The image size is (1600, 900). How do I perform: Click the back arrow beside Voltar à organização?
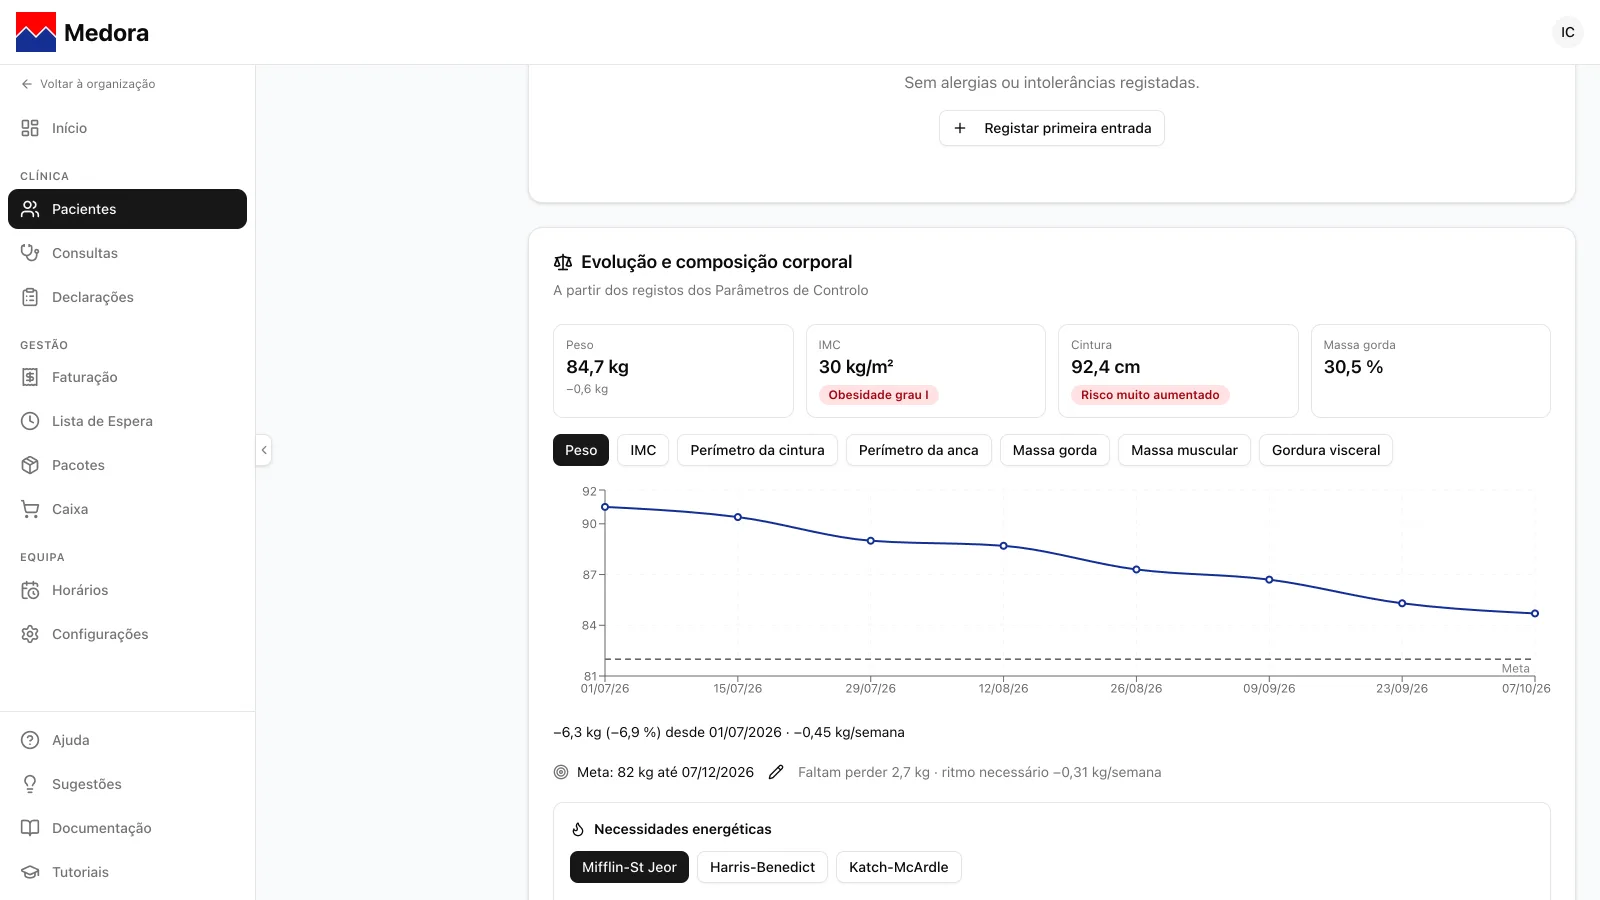tap(27, 84)
